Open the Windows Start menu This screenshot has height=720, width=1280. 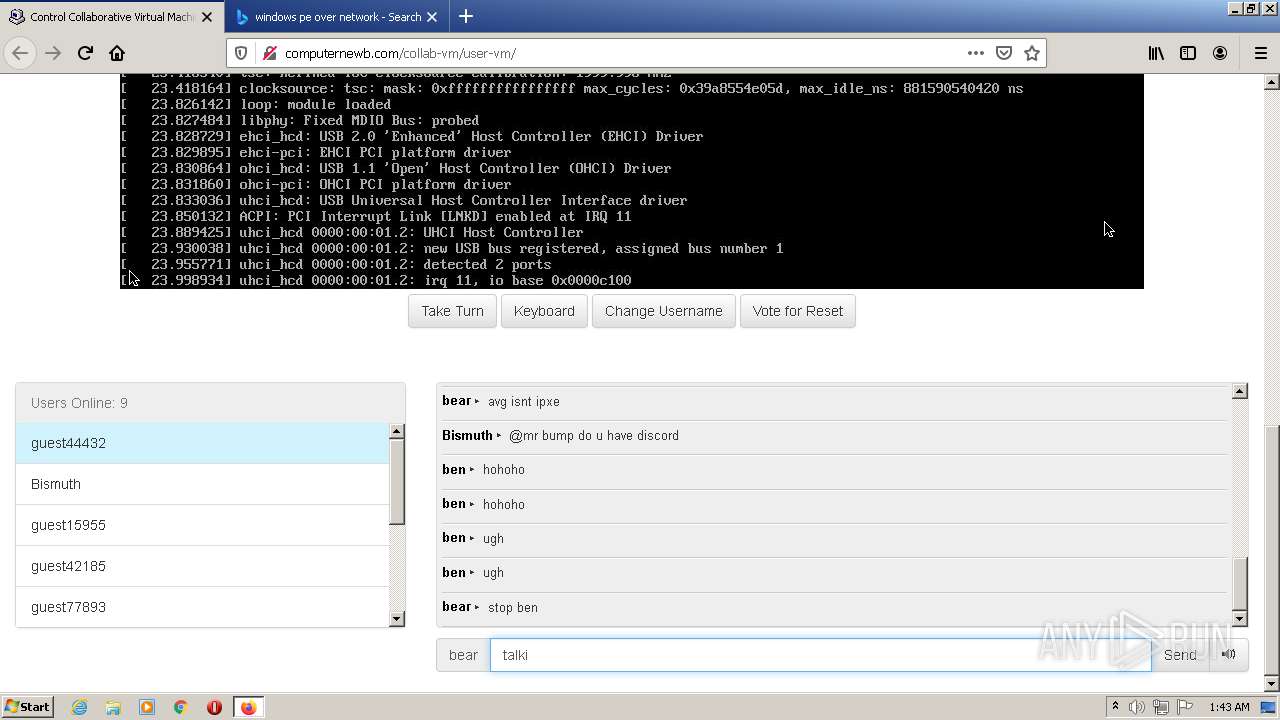click(28, 707)
